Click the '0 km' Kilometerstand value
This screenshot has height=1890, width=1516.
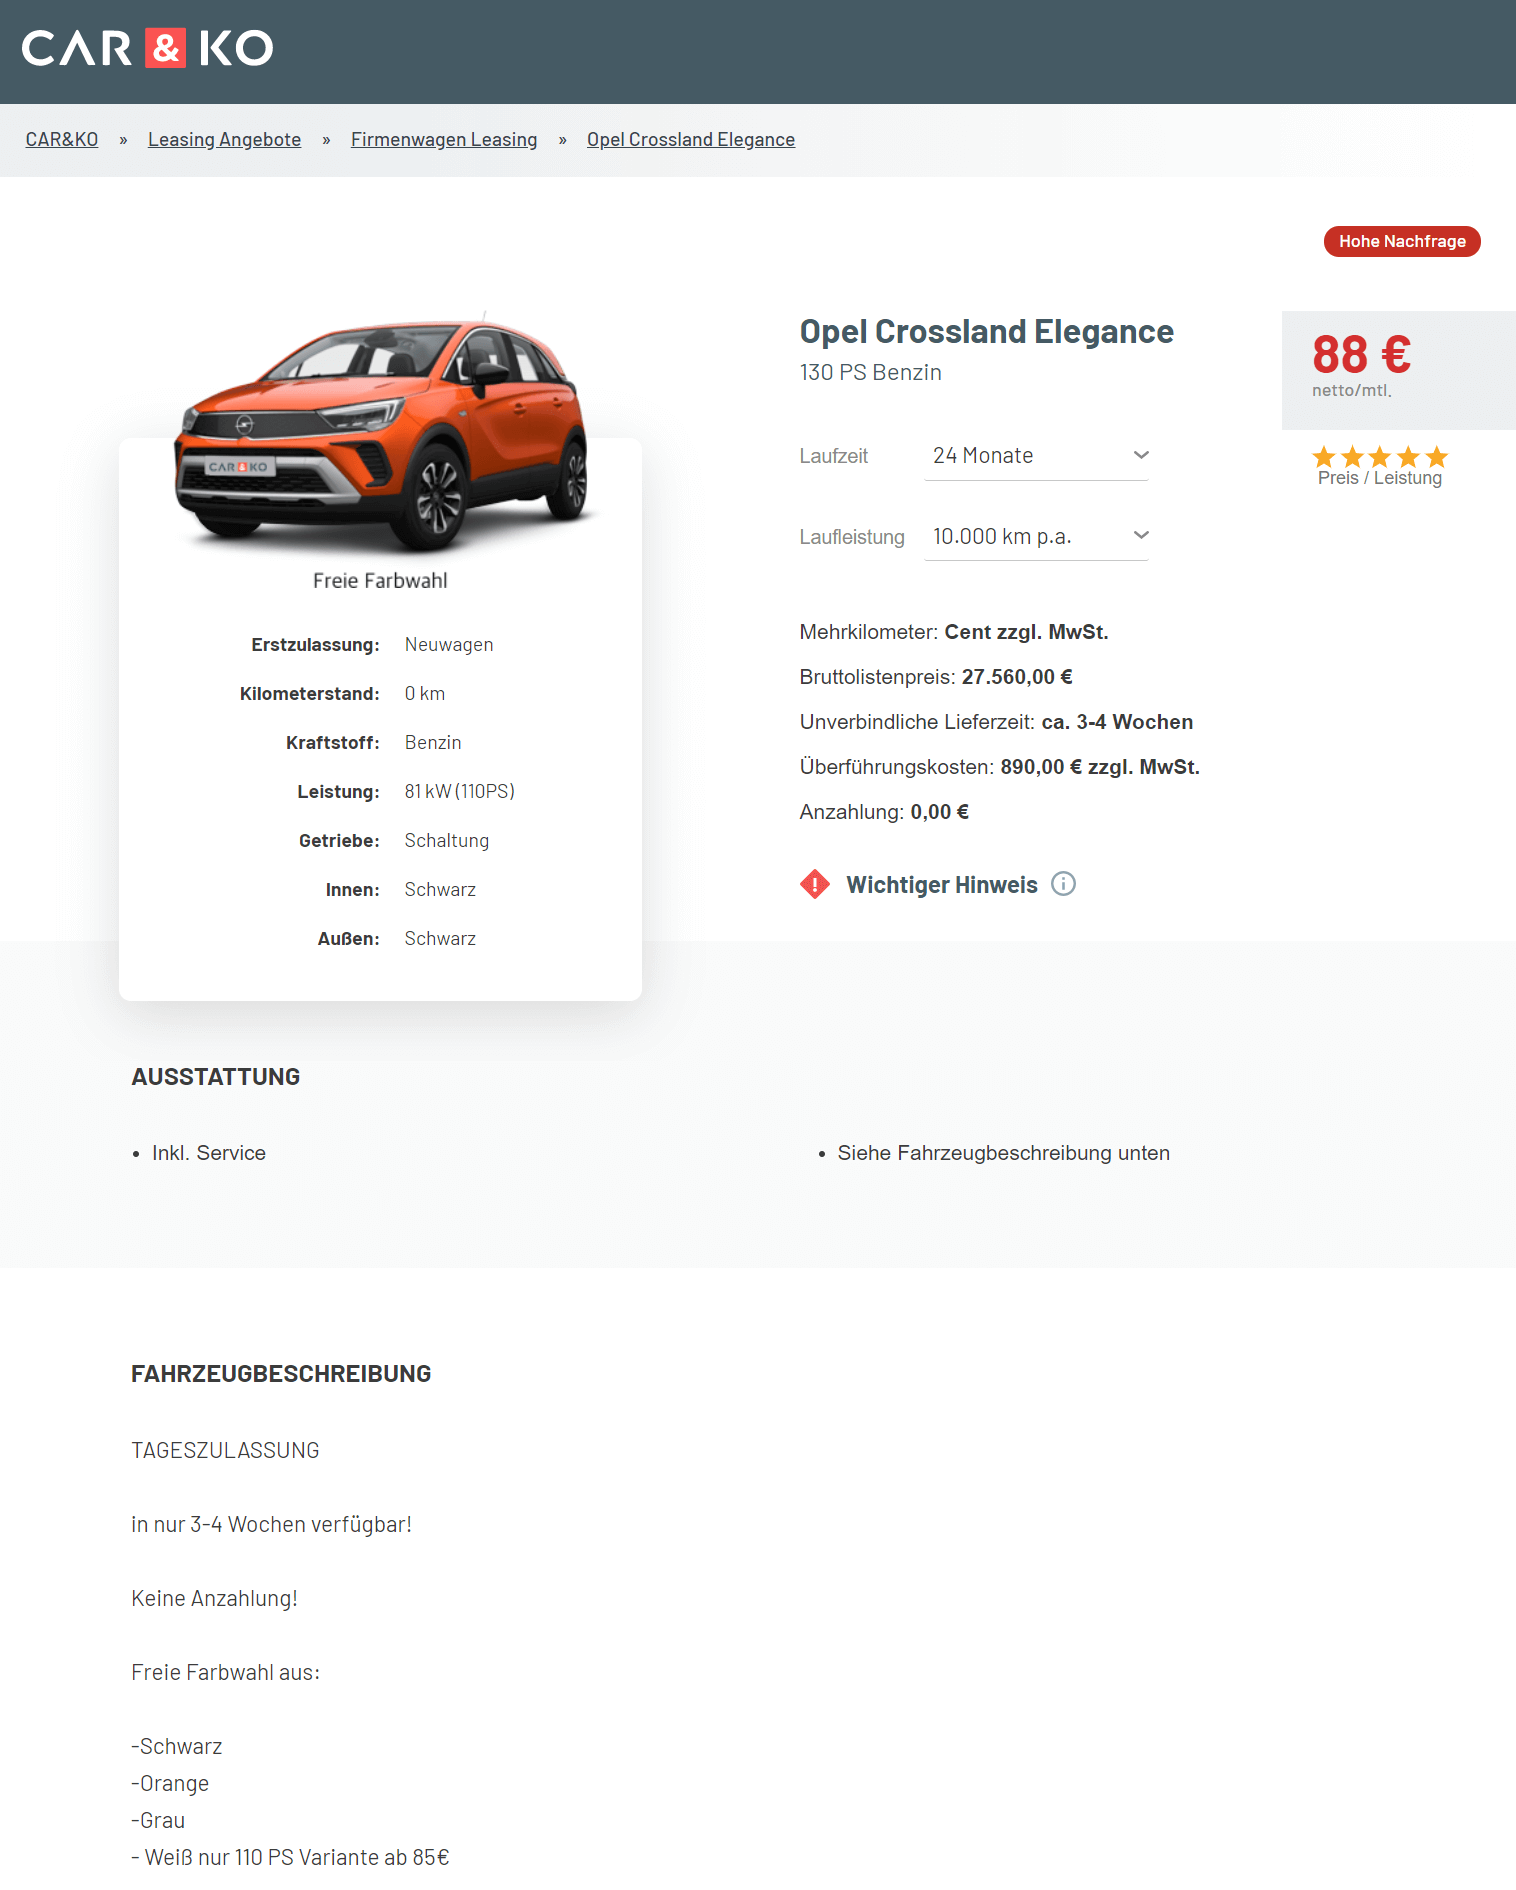[x=425, y=694]
